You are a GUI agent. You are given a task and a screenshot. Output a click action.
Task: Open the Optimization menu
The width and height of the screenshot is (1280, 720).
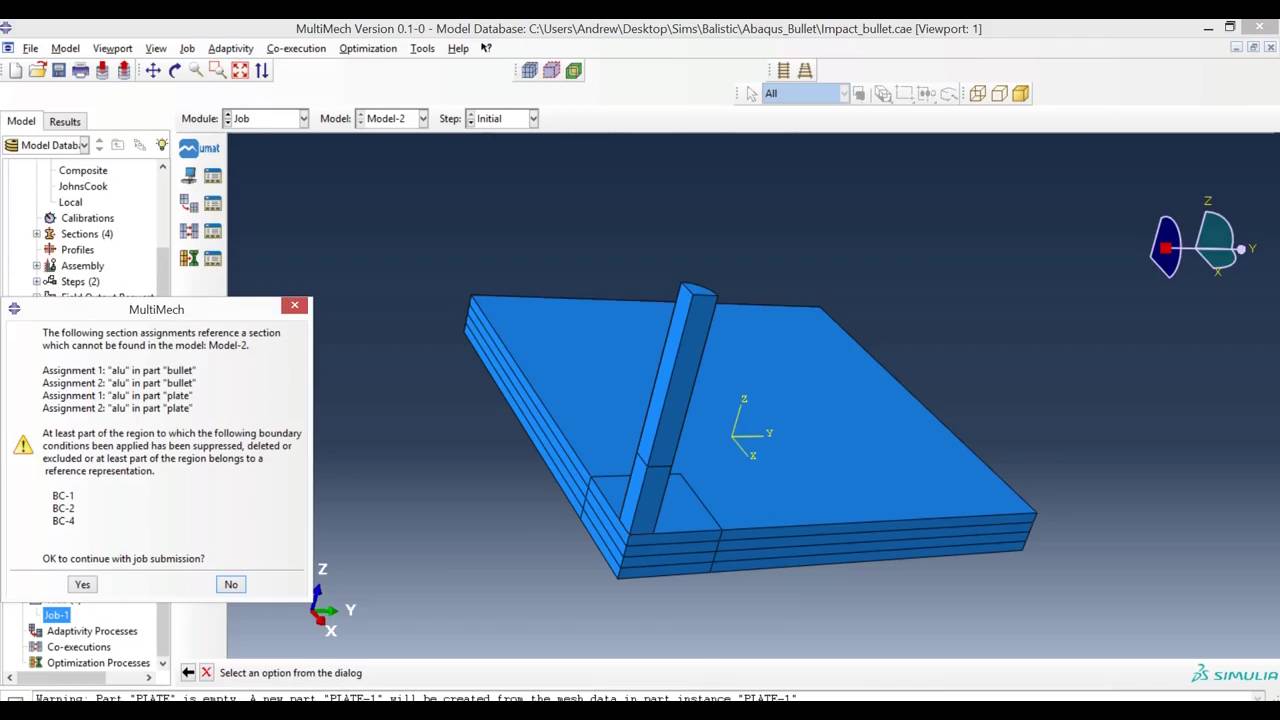pyautogui.click(x=368, y=48)
